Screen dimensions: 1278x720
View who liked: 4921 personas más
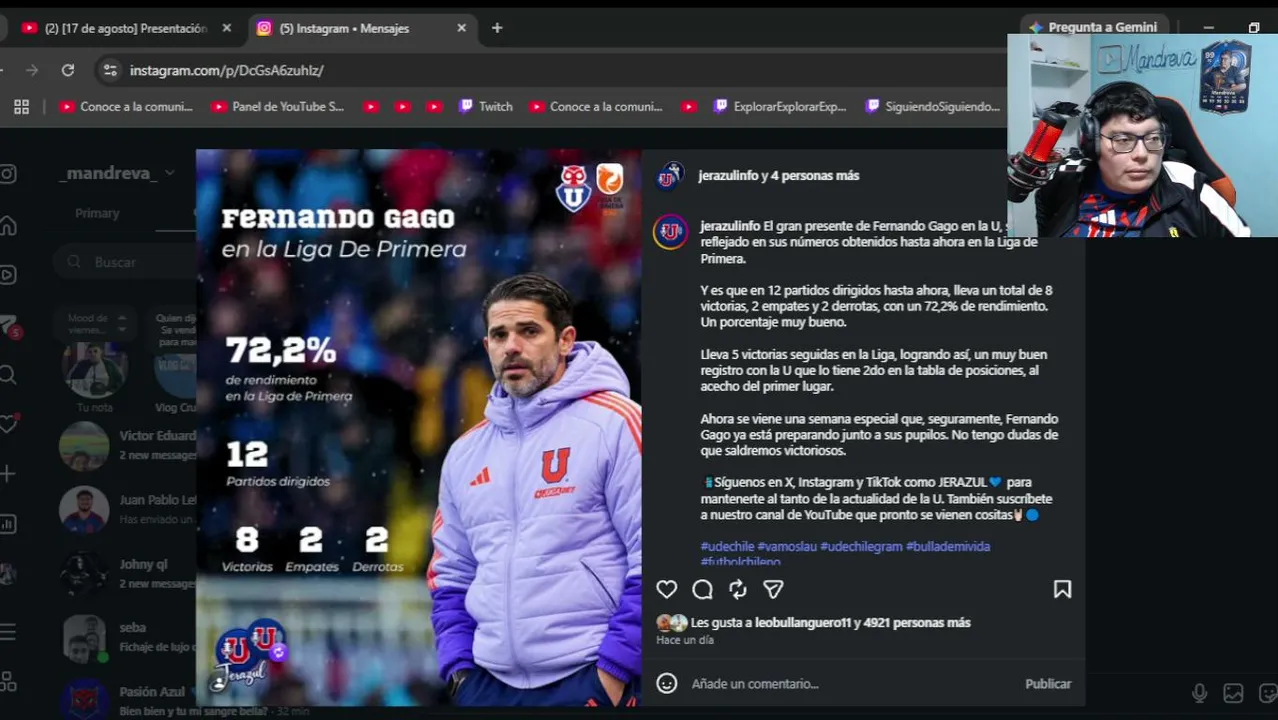(x=917, y=623)
